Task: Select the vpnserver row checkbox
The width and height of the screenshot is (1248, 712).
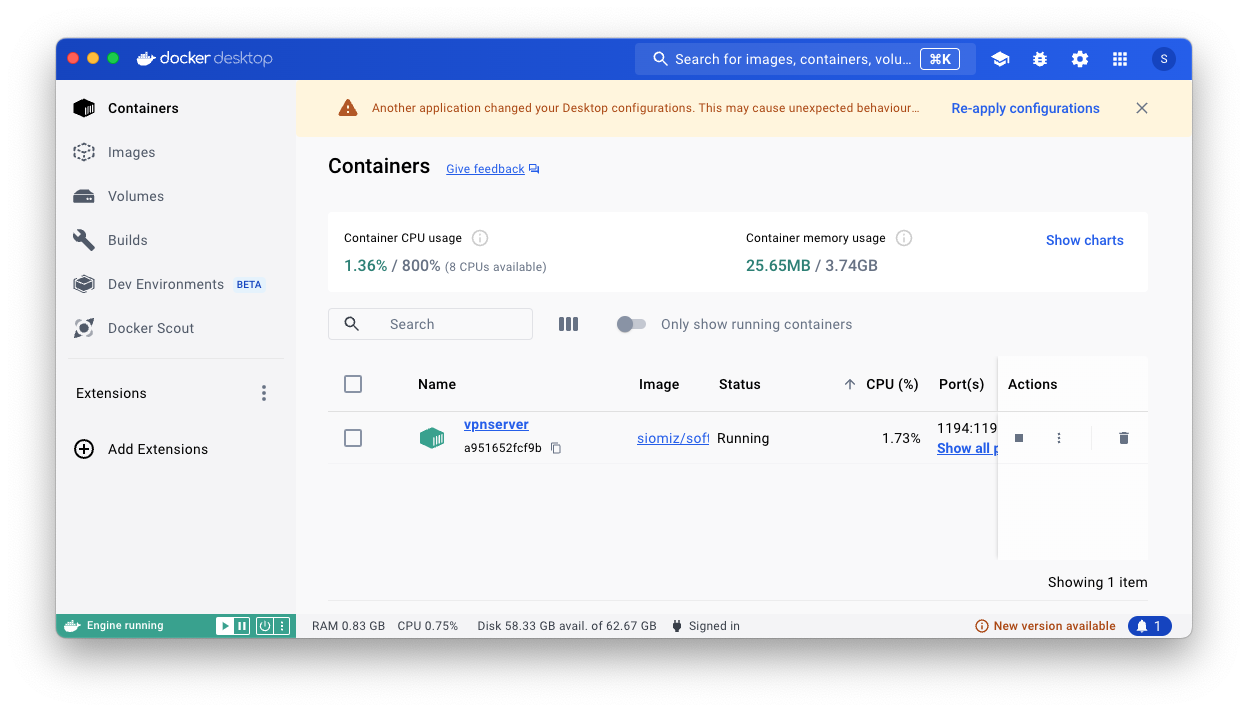Action: (353, 438)
